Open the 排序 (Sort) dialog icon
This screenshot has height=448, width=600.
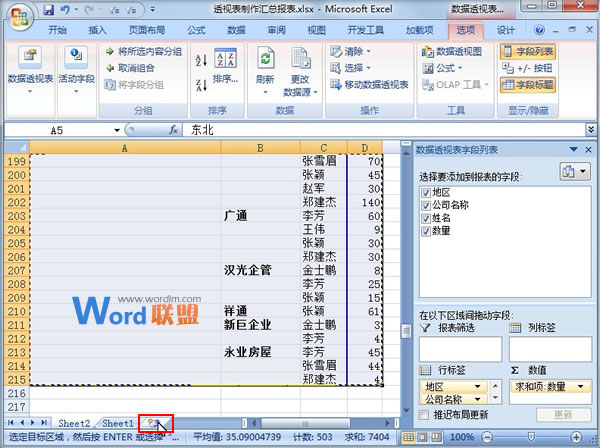coord(225,57)
